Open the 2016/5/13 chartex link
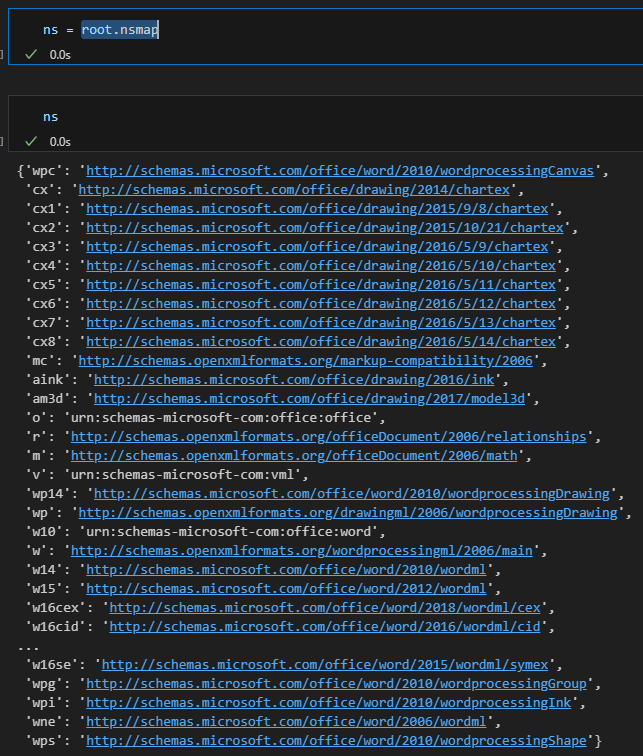This screenshot has height=756, width=643. [x=321, y=323]
